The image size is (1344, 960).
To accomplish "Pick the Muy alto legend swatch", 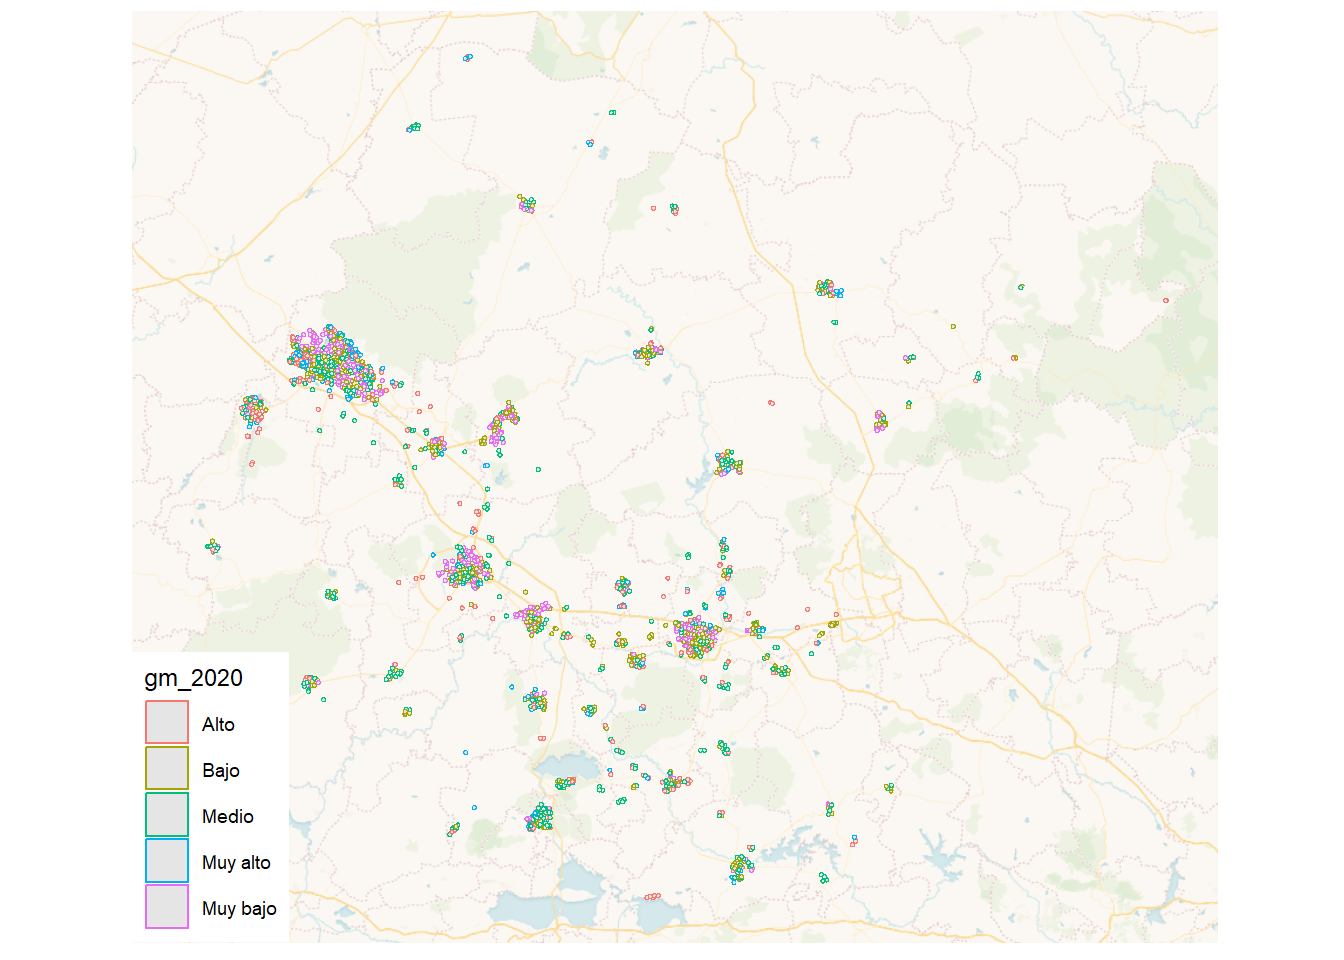I will [x=167, y=861].
